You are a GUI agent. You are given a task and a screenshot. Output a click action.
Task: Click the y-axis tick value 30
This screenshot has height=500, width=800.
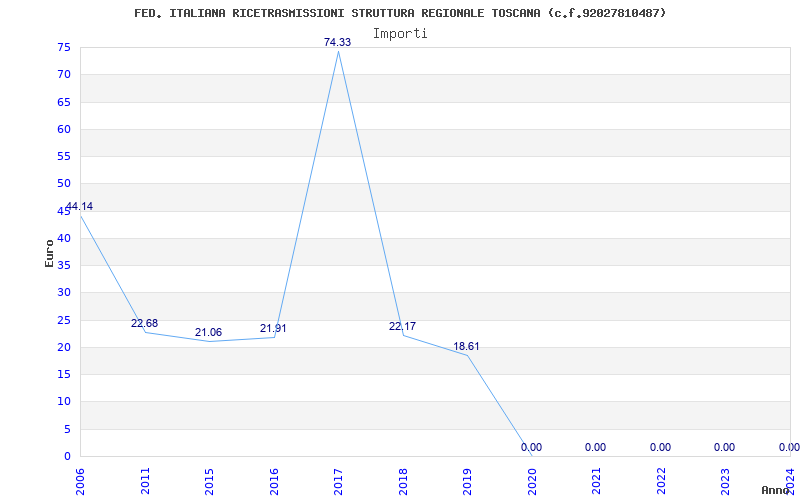pos(64,292)
